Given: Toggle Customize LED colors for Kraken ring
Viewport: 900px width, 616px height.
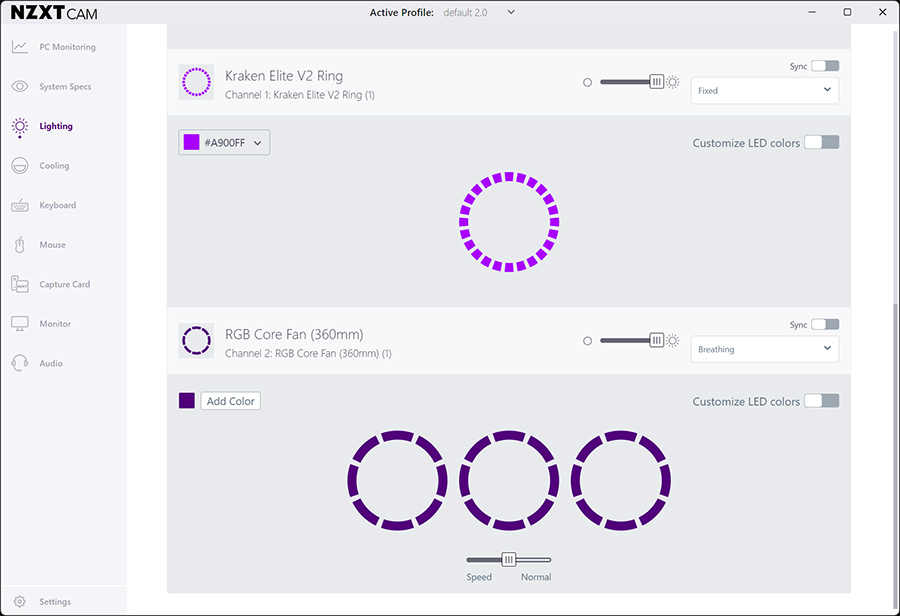Looking at the screenshot, I should [821, 143].
